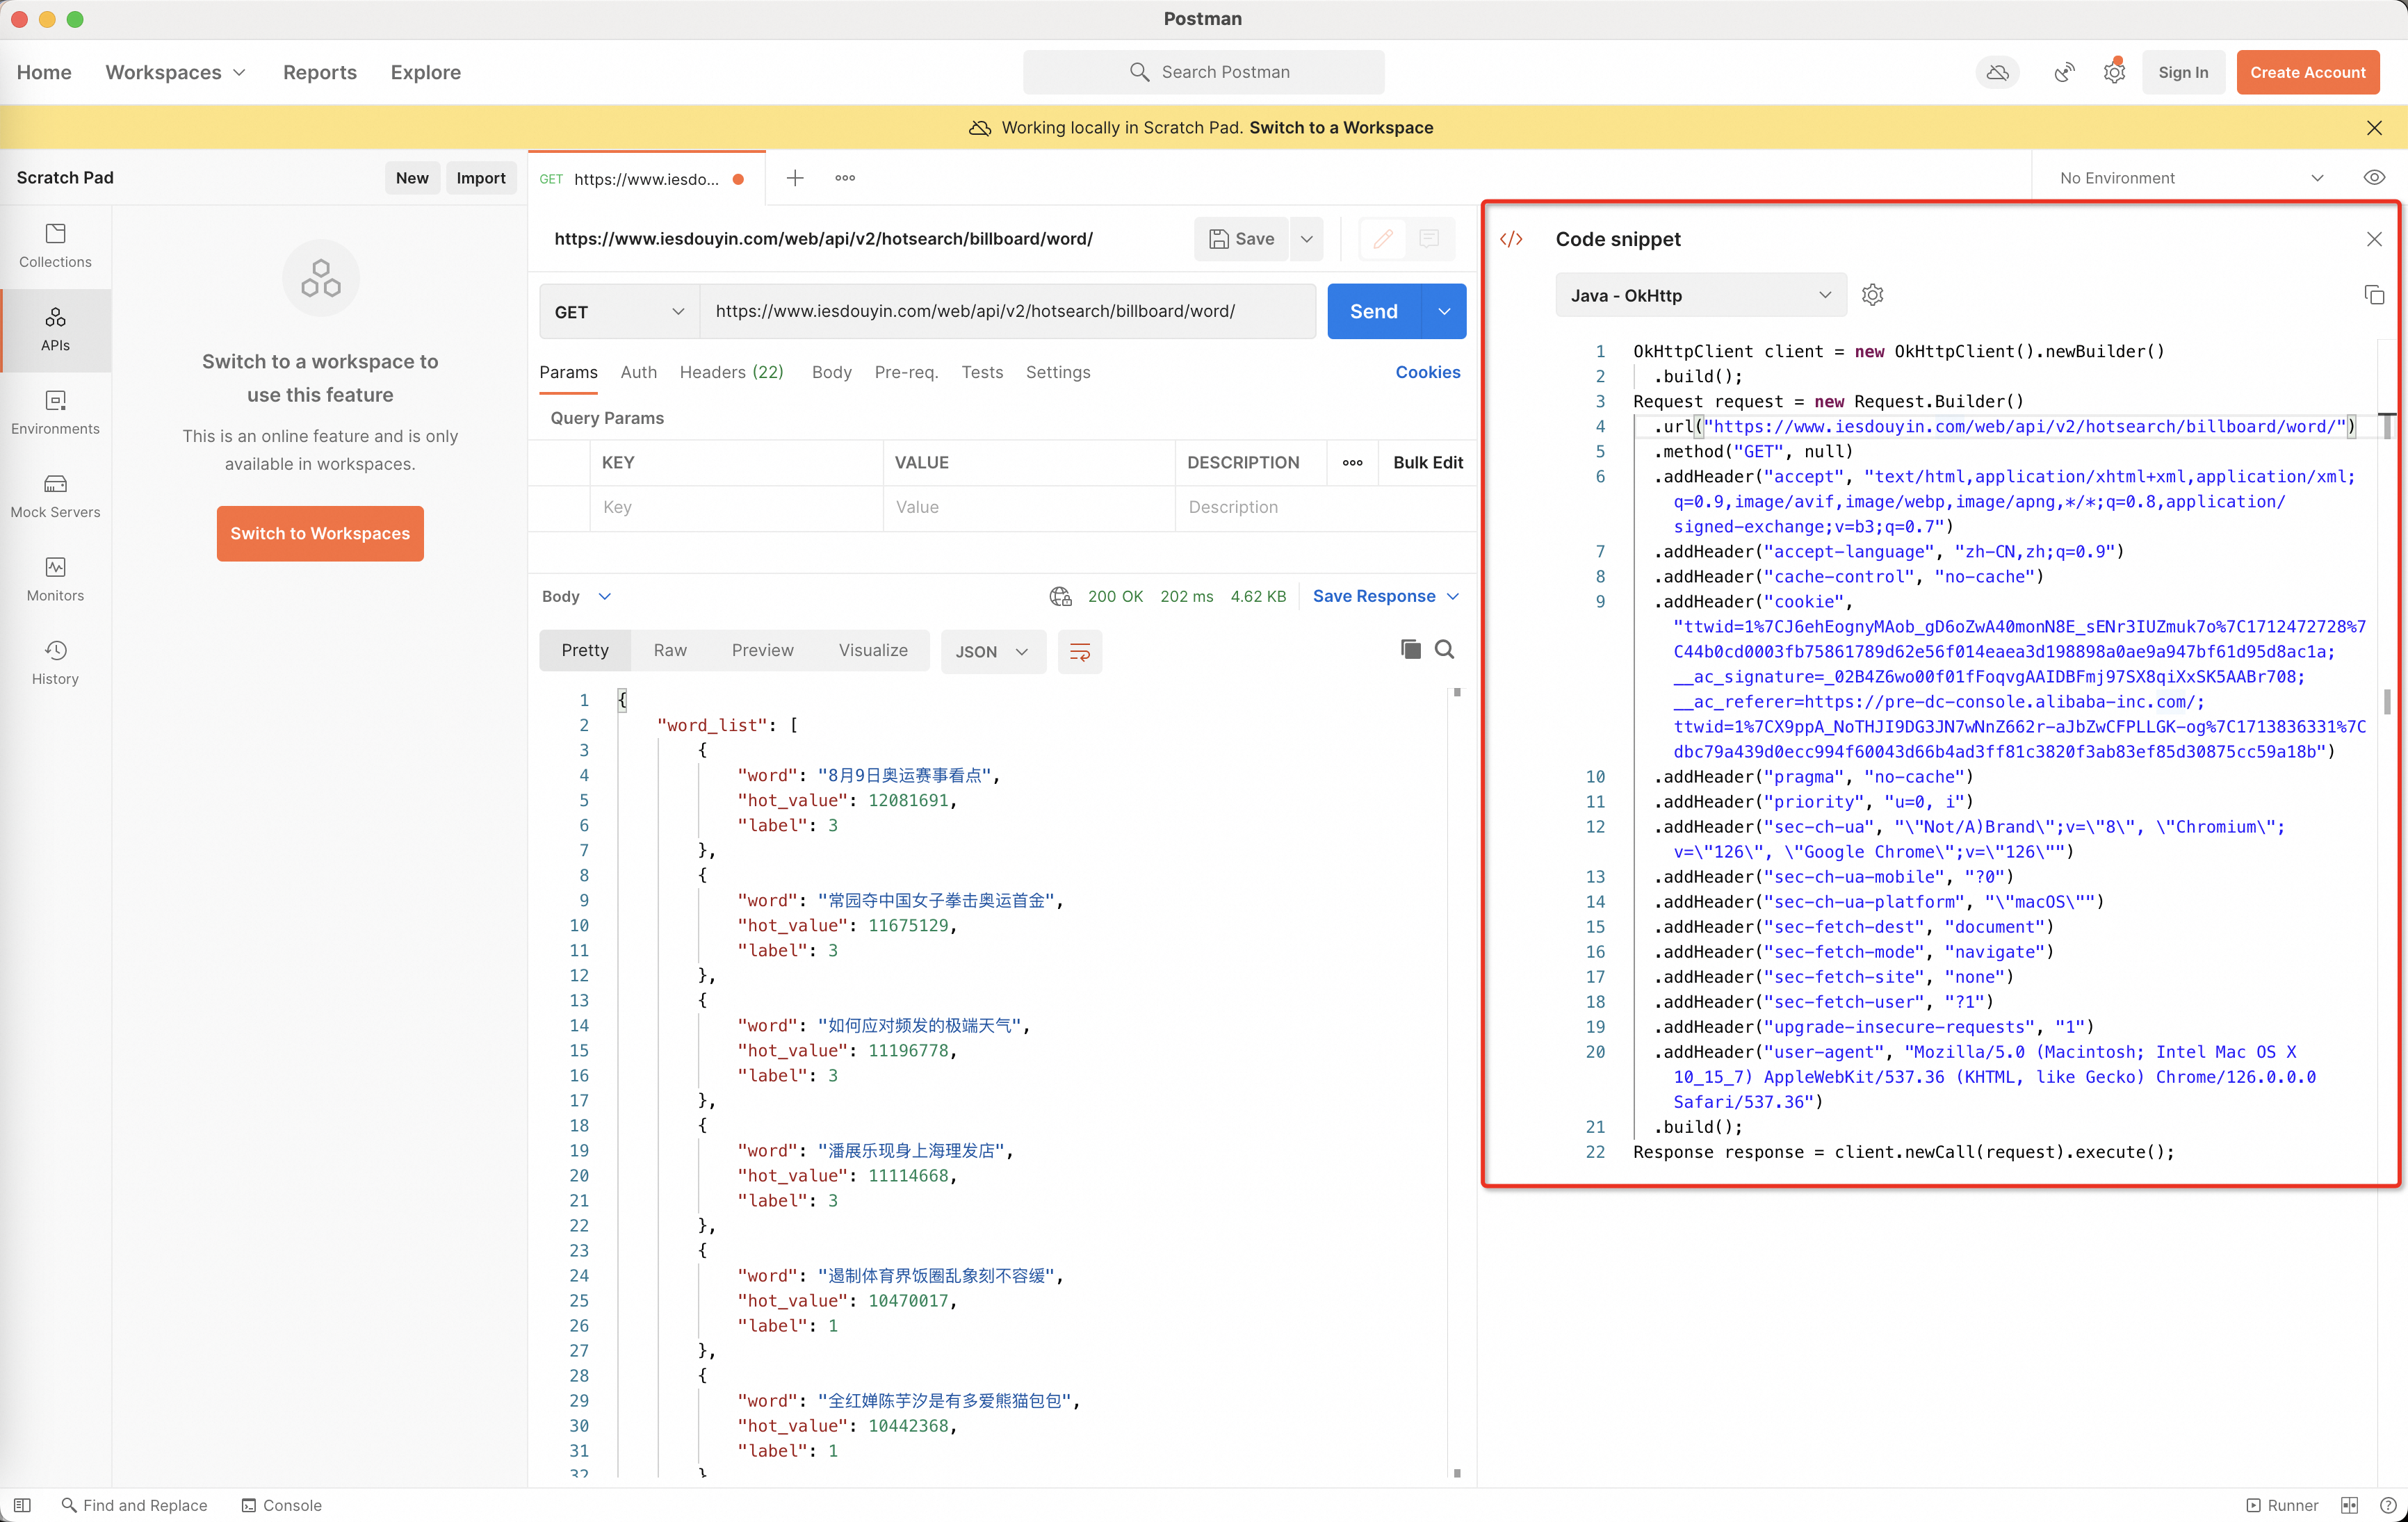The width and height of the screenshot is (2408, 1522).
Task: Switch to the Auth tab
Action: coord(638,372)
